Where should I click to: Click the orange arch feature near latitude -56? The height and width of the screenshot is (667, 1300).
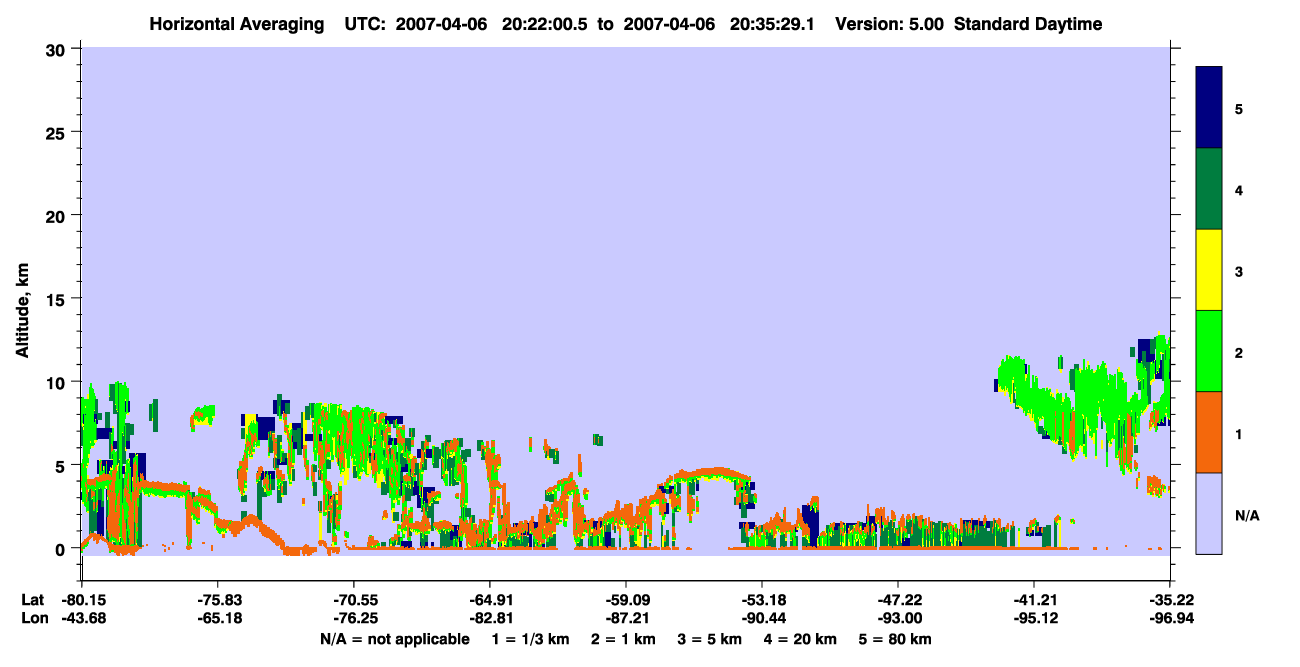pos(705,474)
